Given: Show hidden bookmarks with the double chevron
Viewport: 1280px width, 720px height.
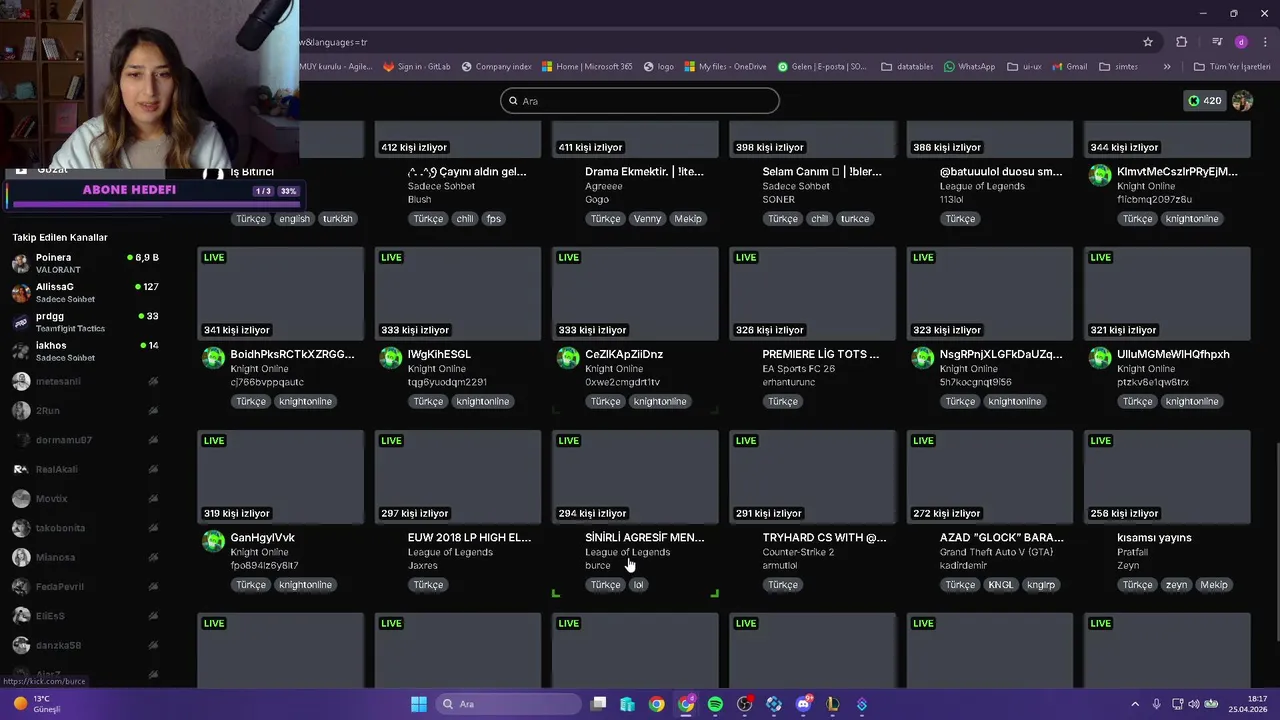Looking at the screenshot, I should (x=1166, y=67).
